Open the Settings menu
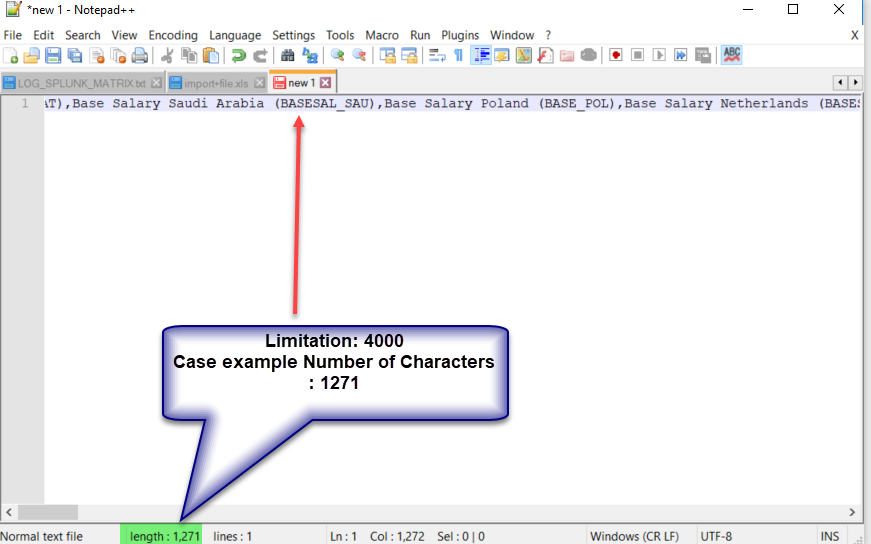Viewport: 871px width, 544px height. (x=293, y=35)
